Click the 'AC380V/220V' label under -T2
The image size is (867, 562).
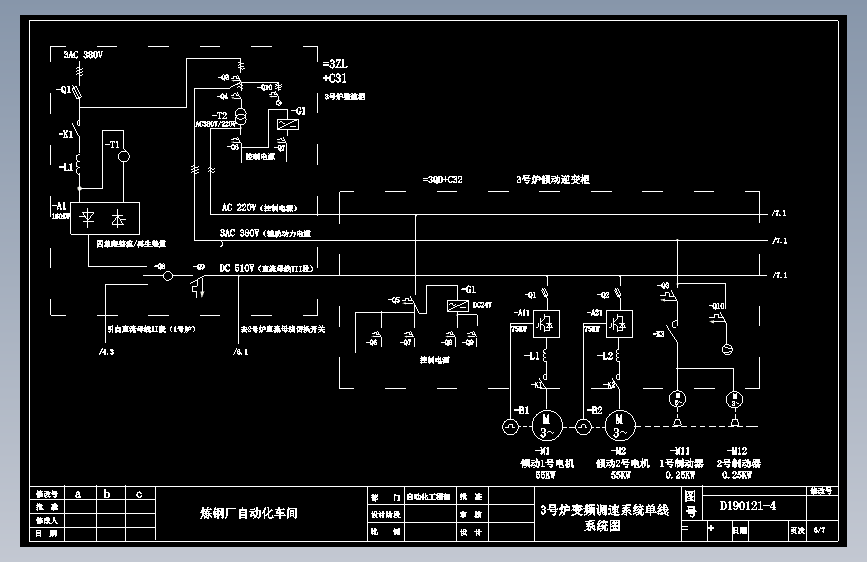(x=216, y=124)
